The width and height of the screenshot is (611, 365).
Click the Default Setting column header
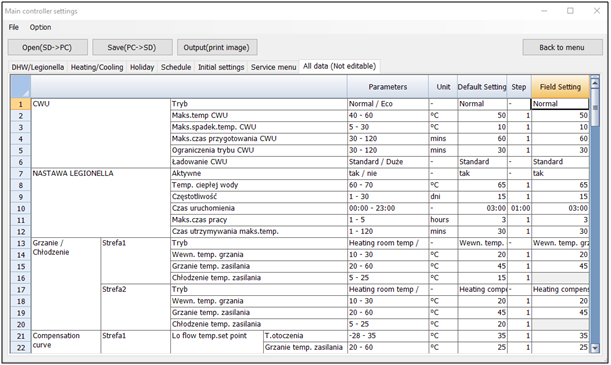pos(482,87)
